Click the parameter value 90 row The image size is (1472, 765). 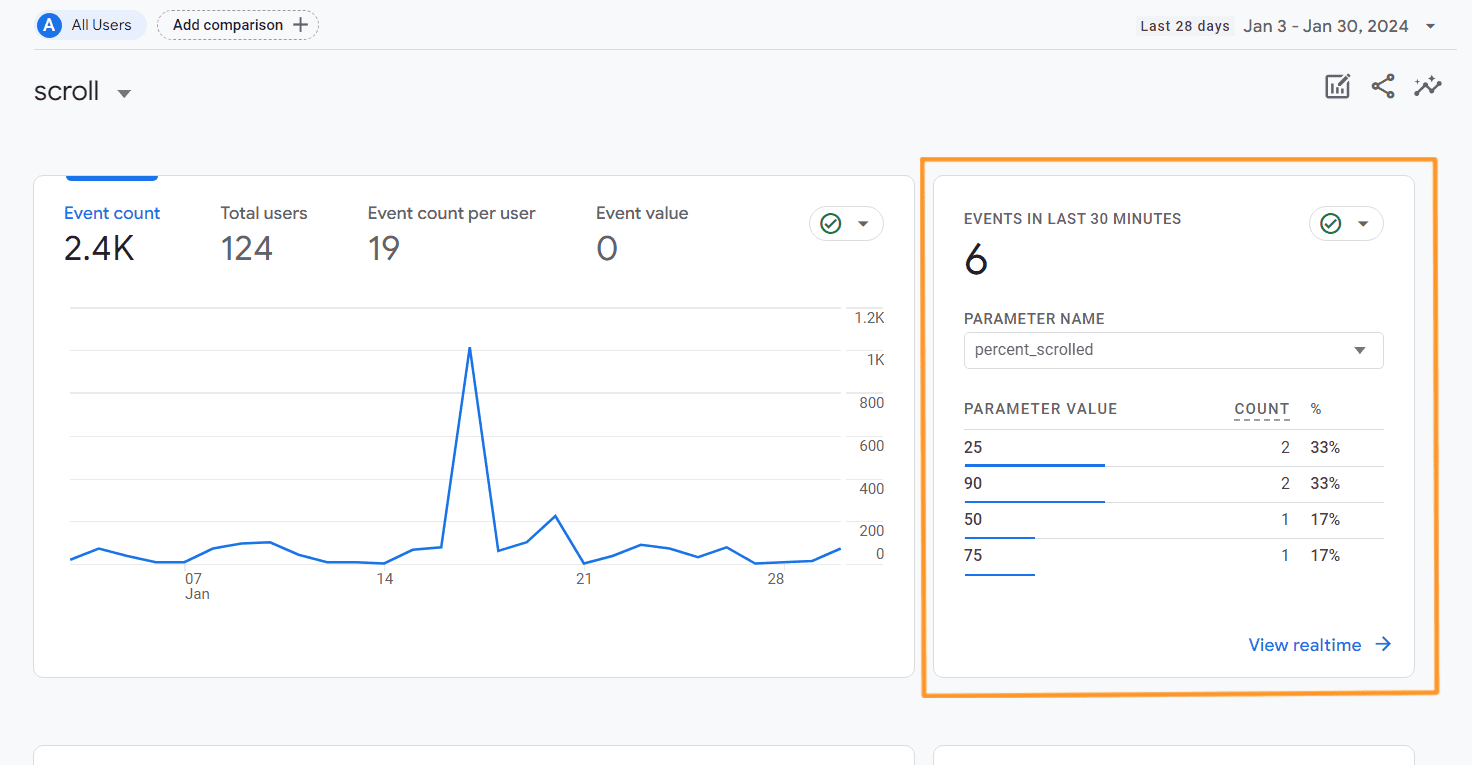pyautogui.click(x=1173, y=484)
